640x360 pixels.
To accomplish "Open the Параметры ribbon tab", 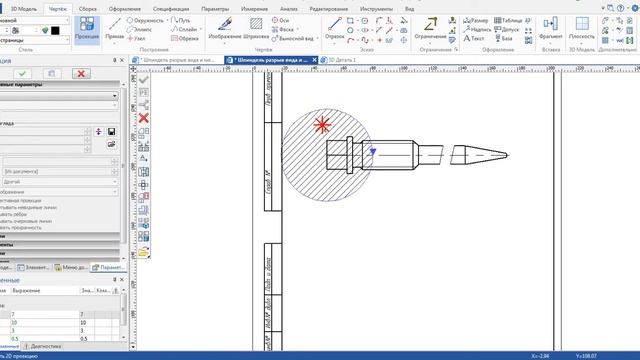I will click(x=215, y=9).
